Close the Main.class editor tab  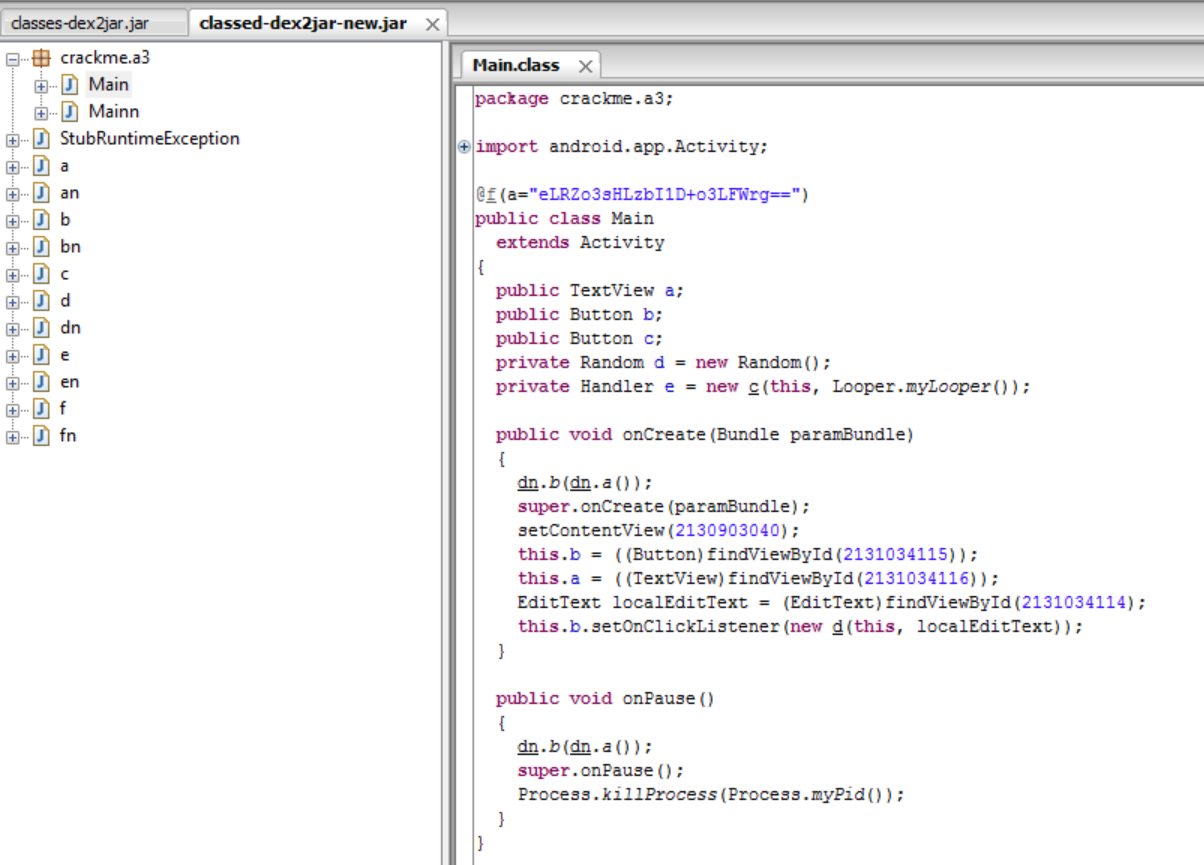[x=585, y=66]
